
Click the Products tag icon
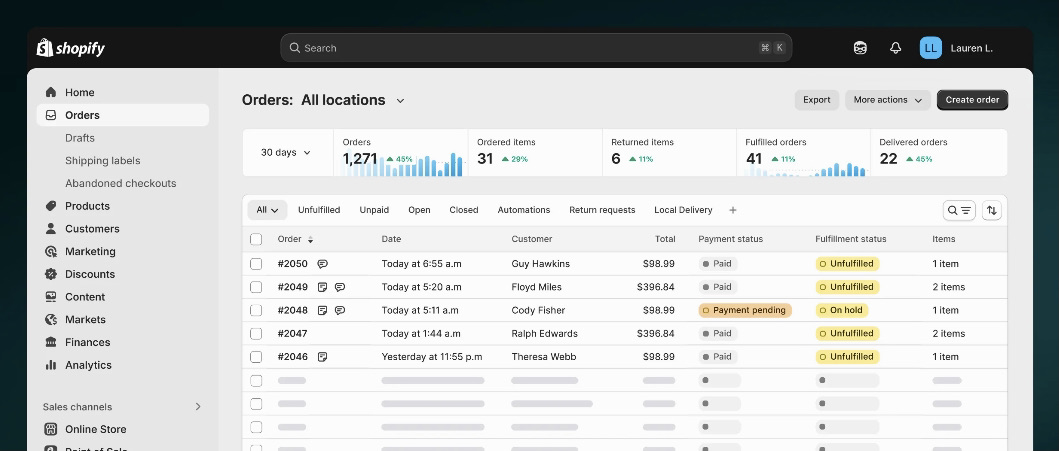pyautogui.click(x=51, y=206)
